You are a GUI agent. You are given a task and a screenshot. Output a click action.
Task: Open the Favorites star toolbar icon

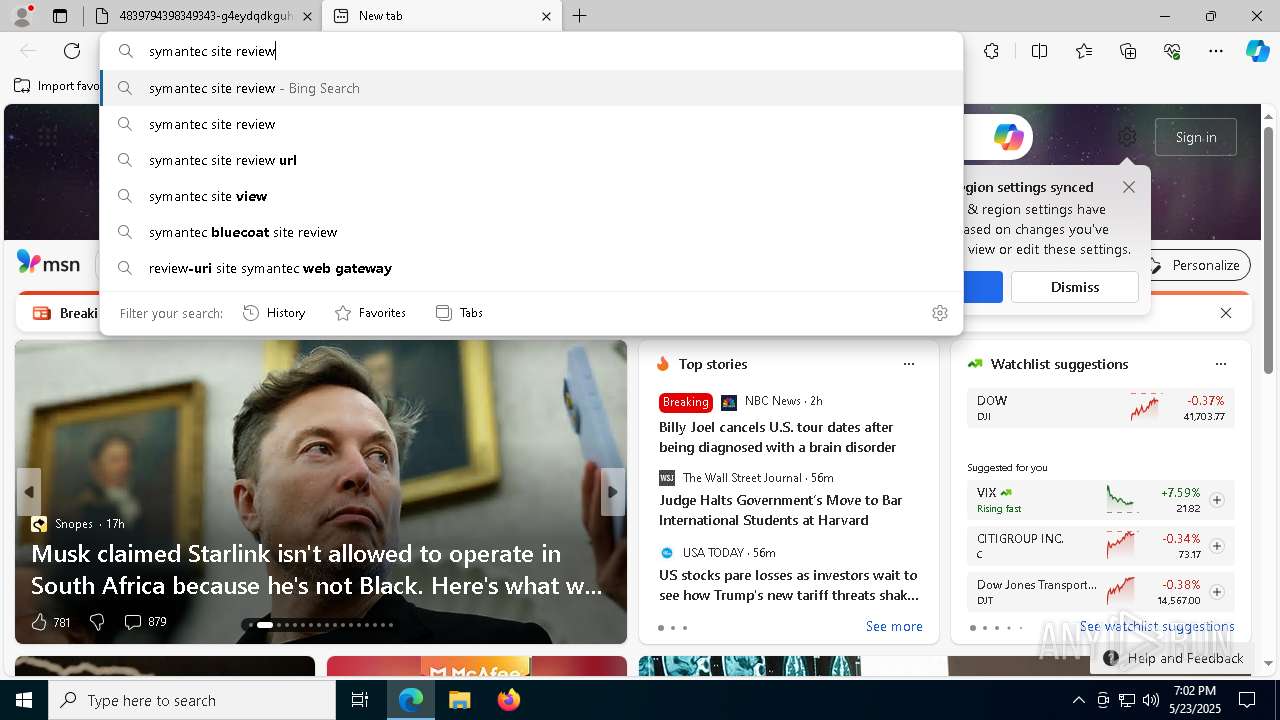click(x=1084, y=51)
